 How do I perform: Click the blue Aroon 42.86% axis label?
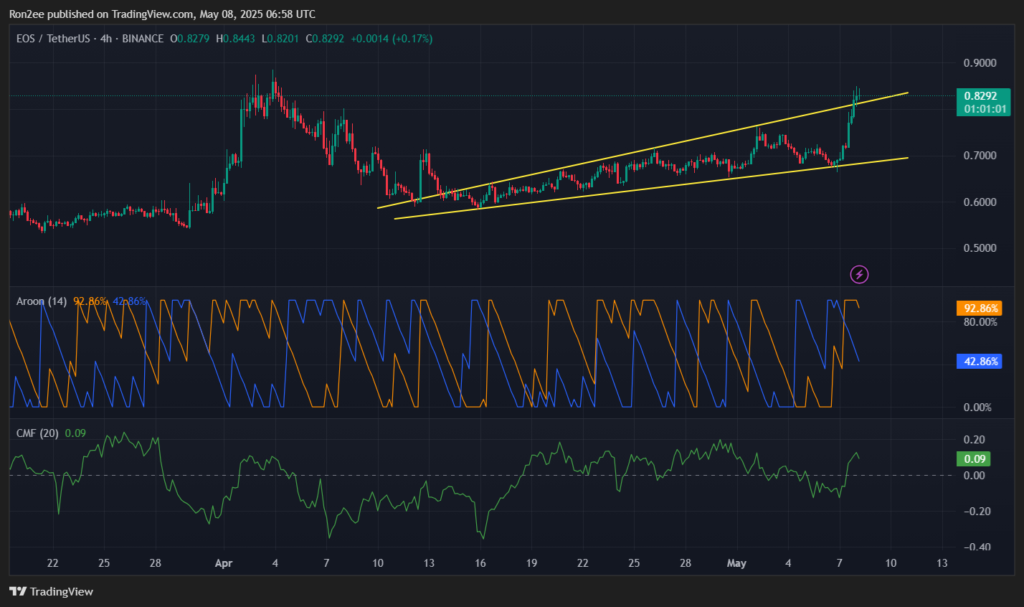coord(978,361)
